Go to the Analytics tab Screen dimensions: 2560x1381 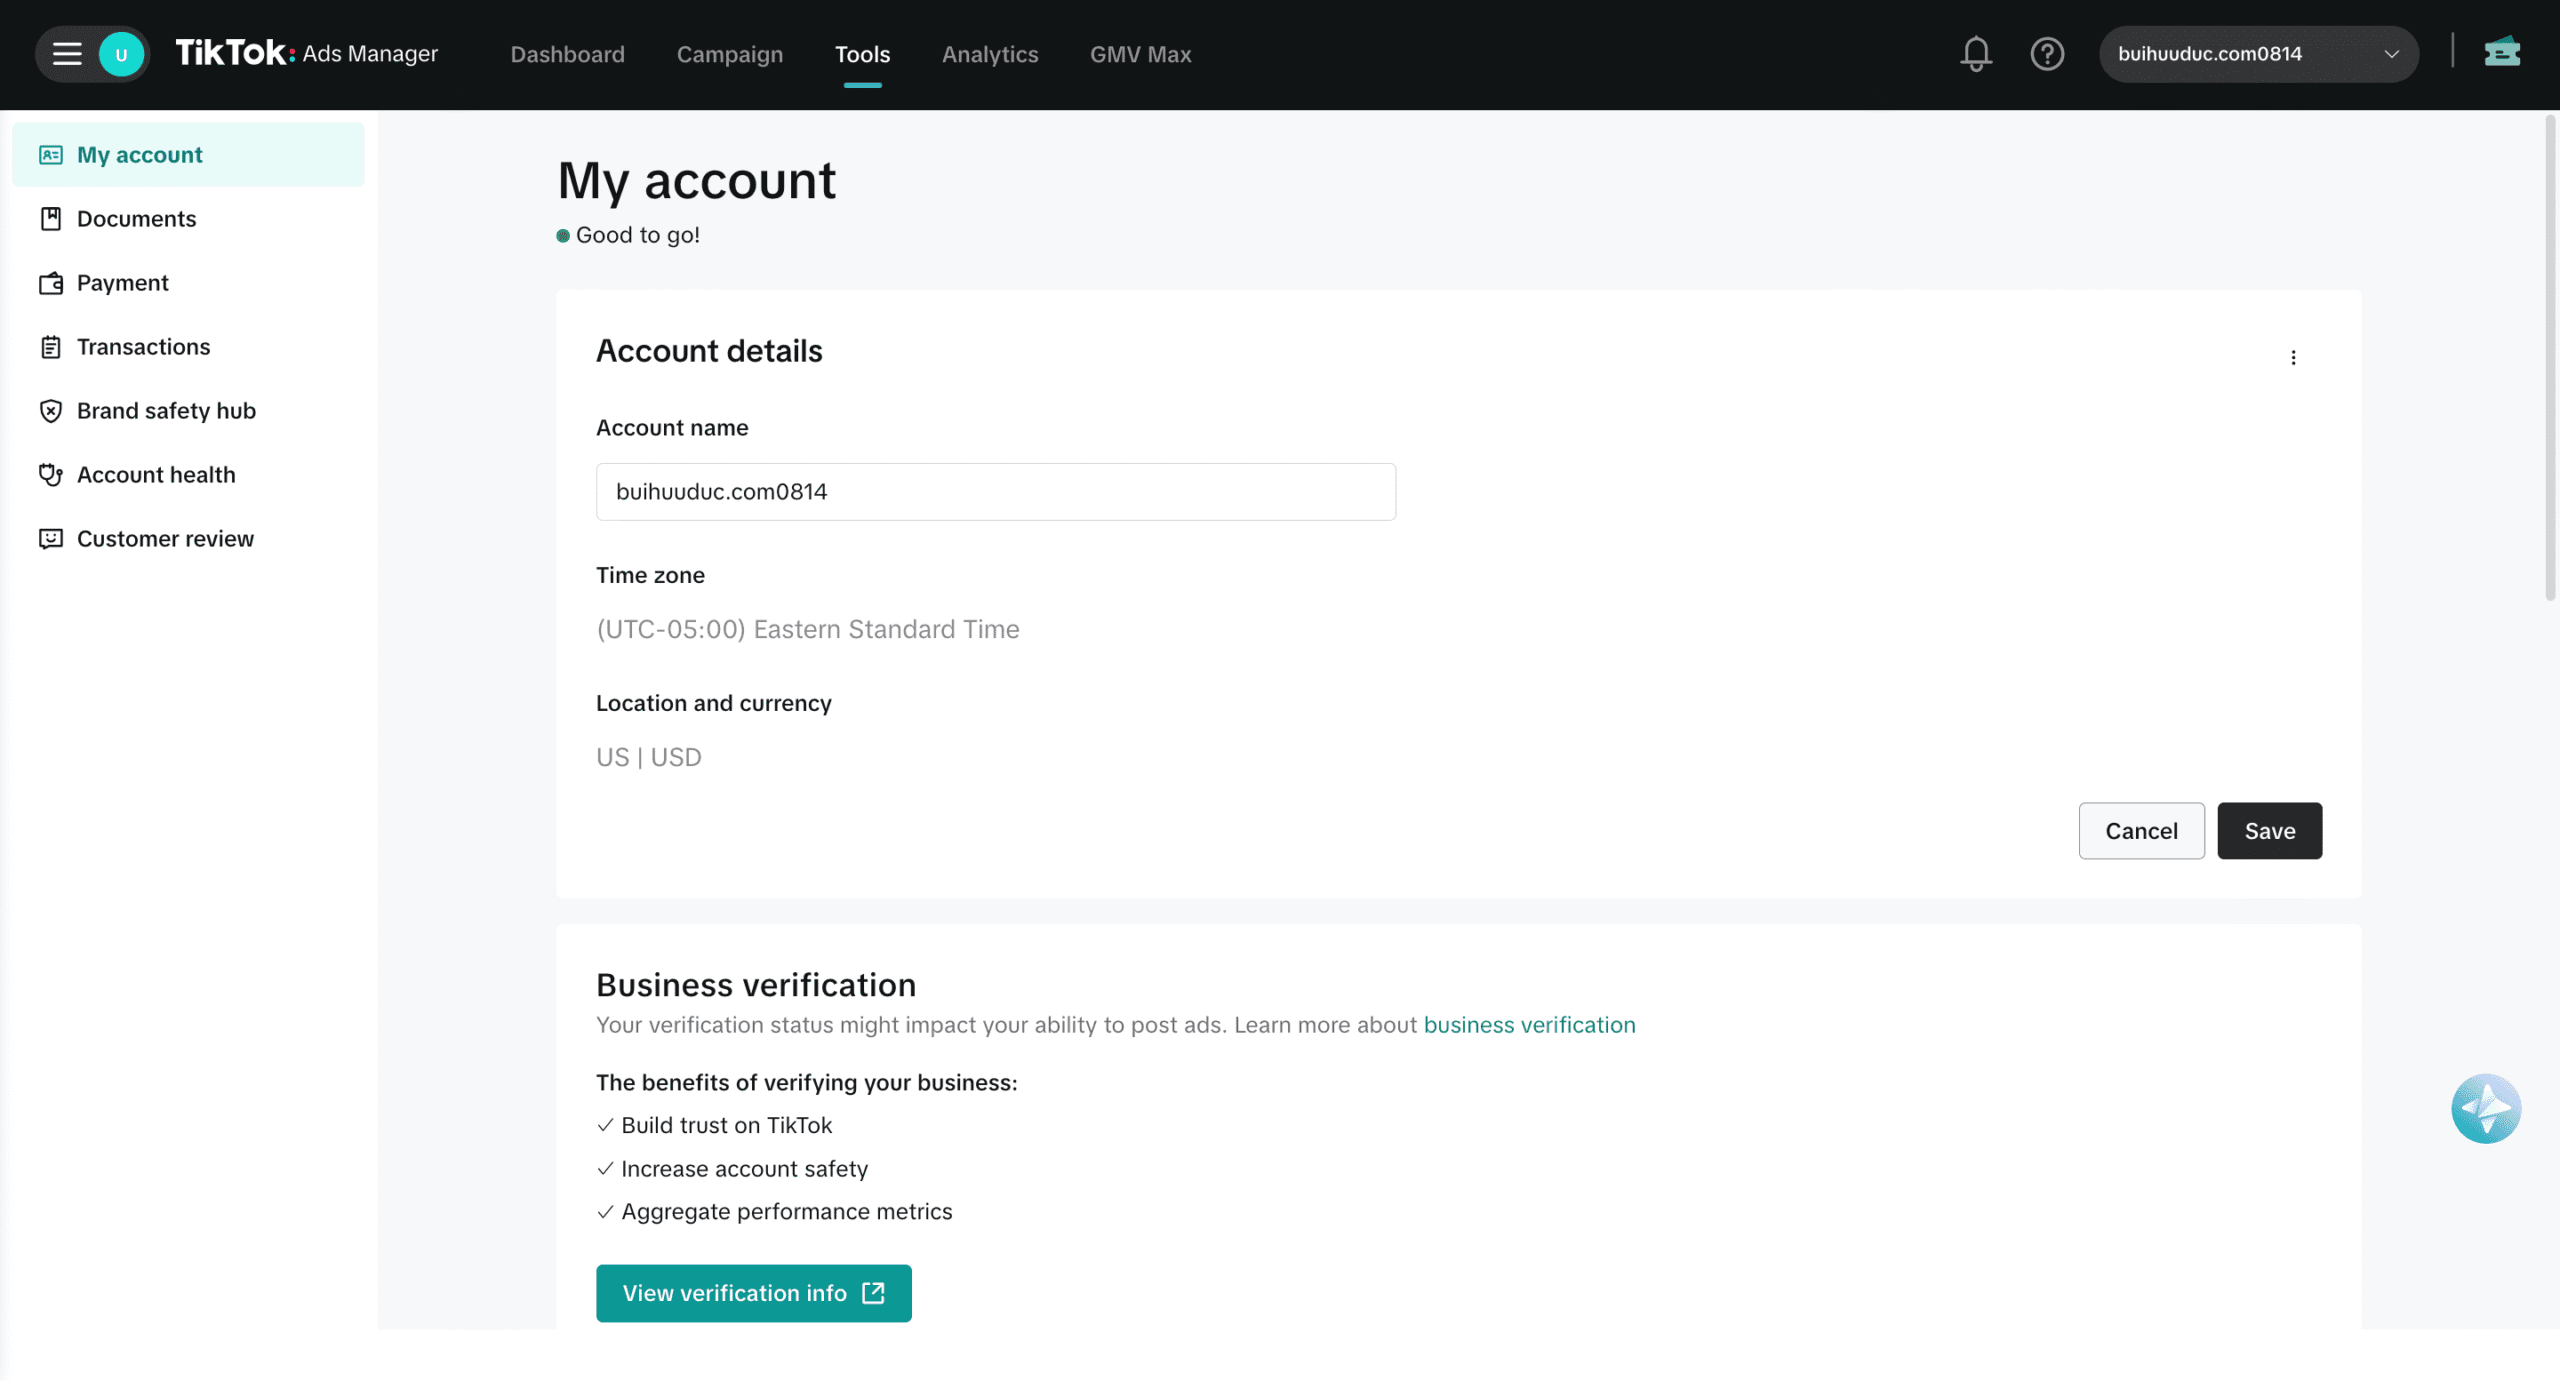click(989, 54)
